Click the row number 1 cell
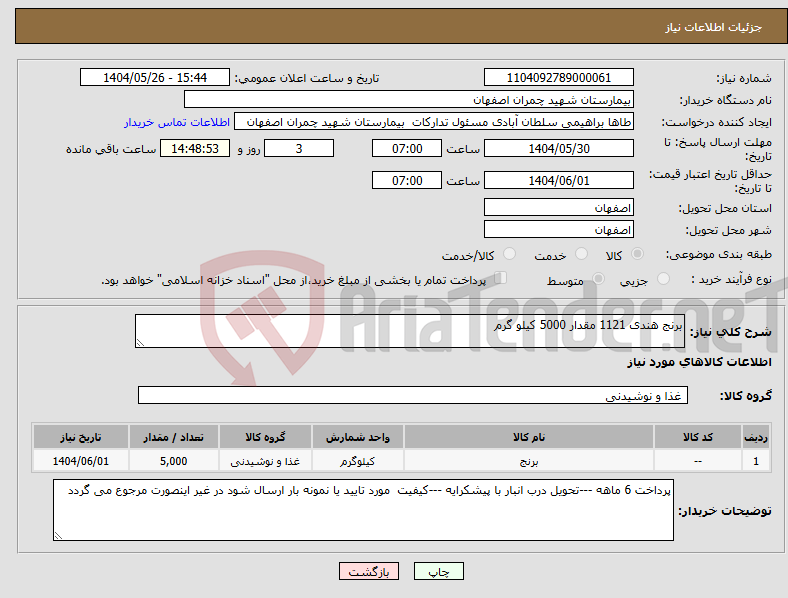This screenshot has height=598, width=788. click(x=756, y=461)
